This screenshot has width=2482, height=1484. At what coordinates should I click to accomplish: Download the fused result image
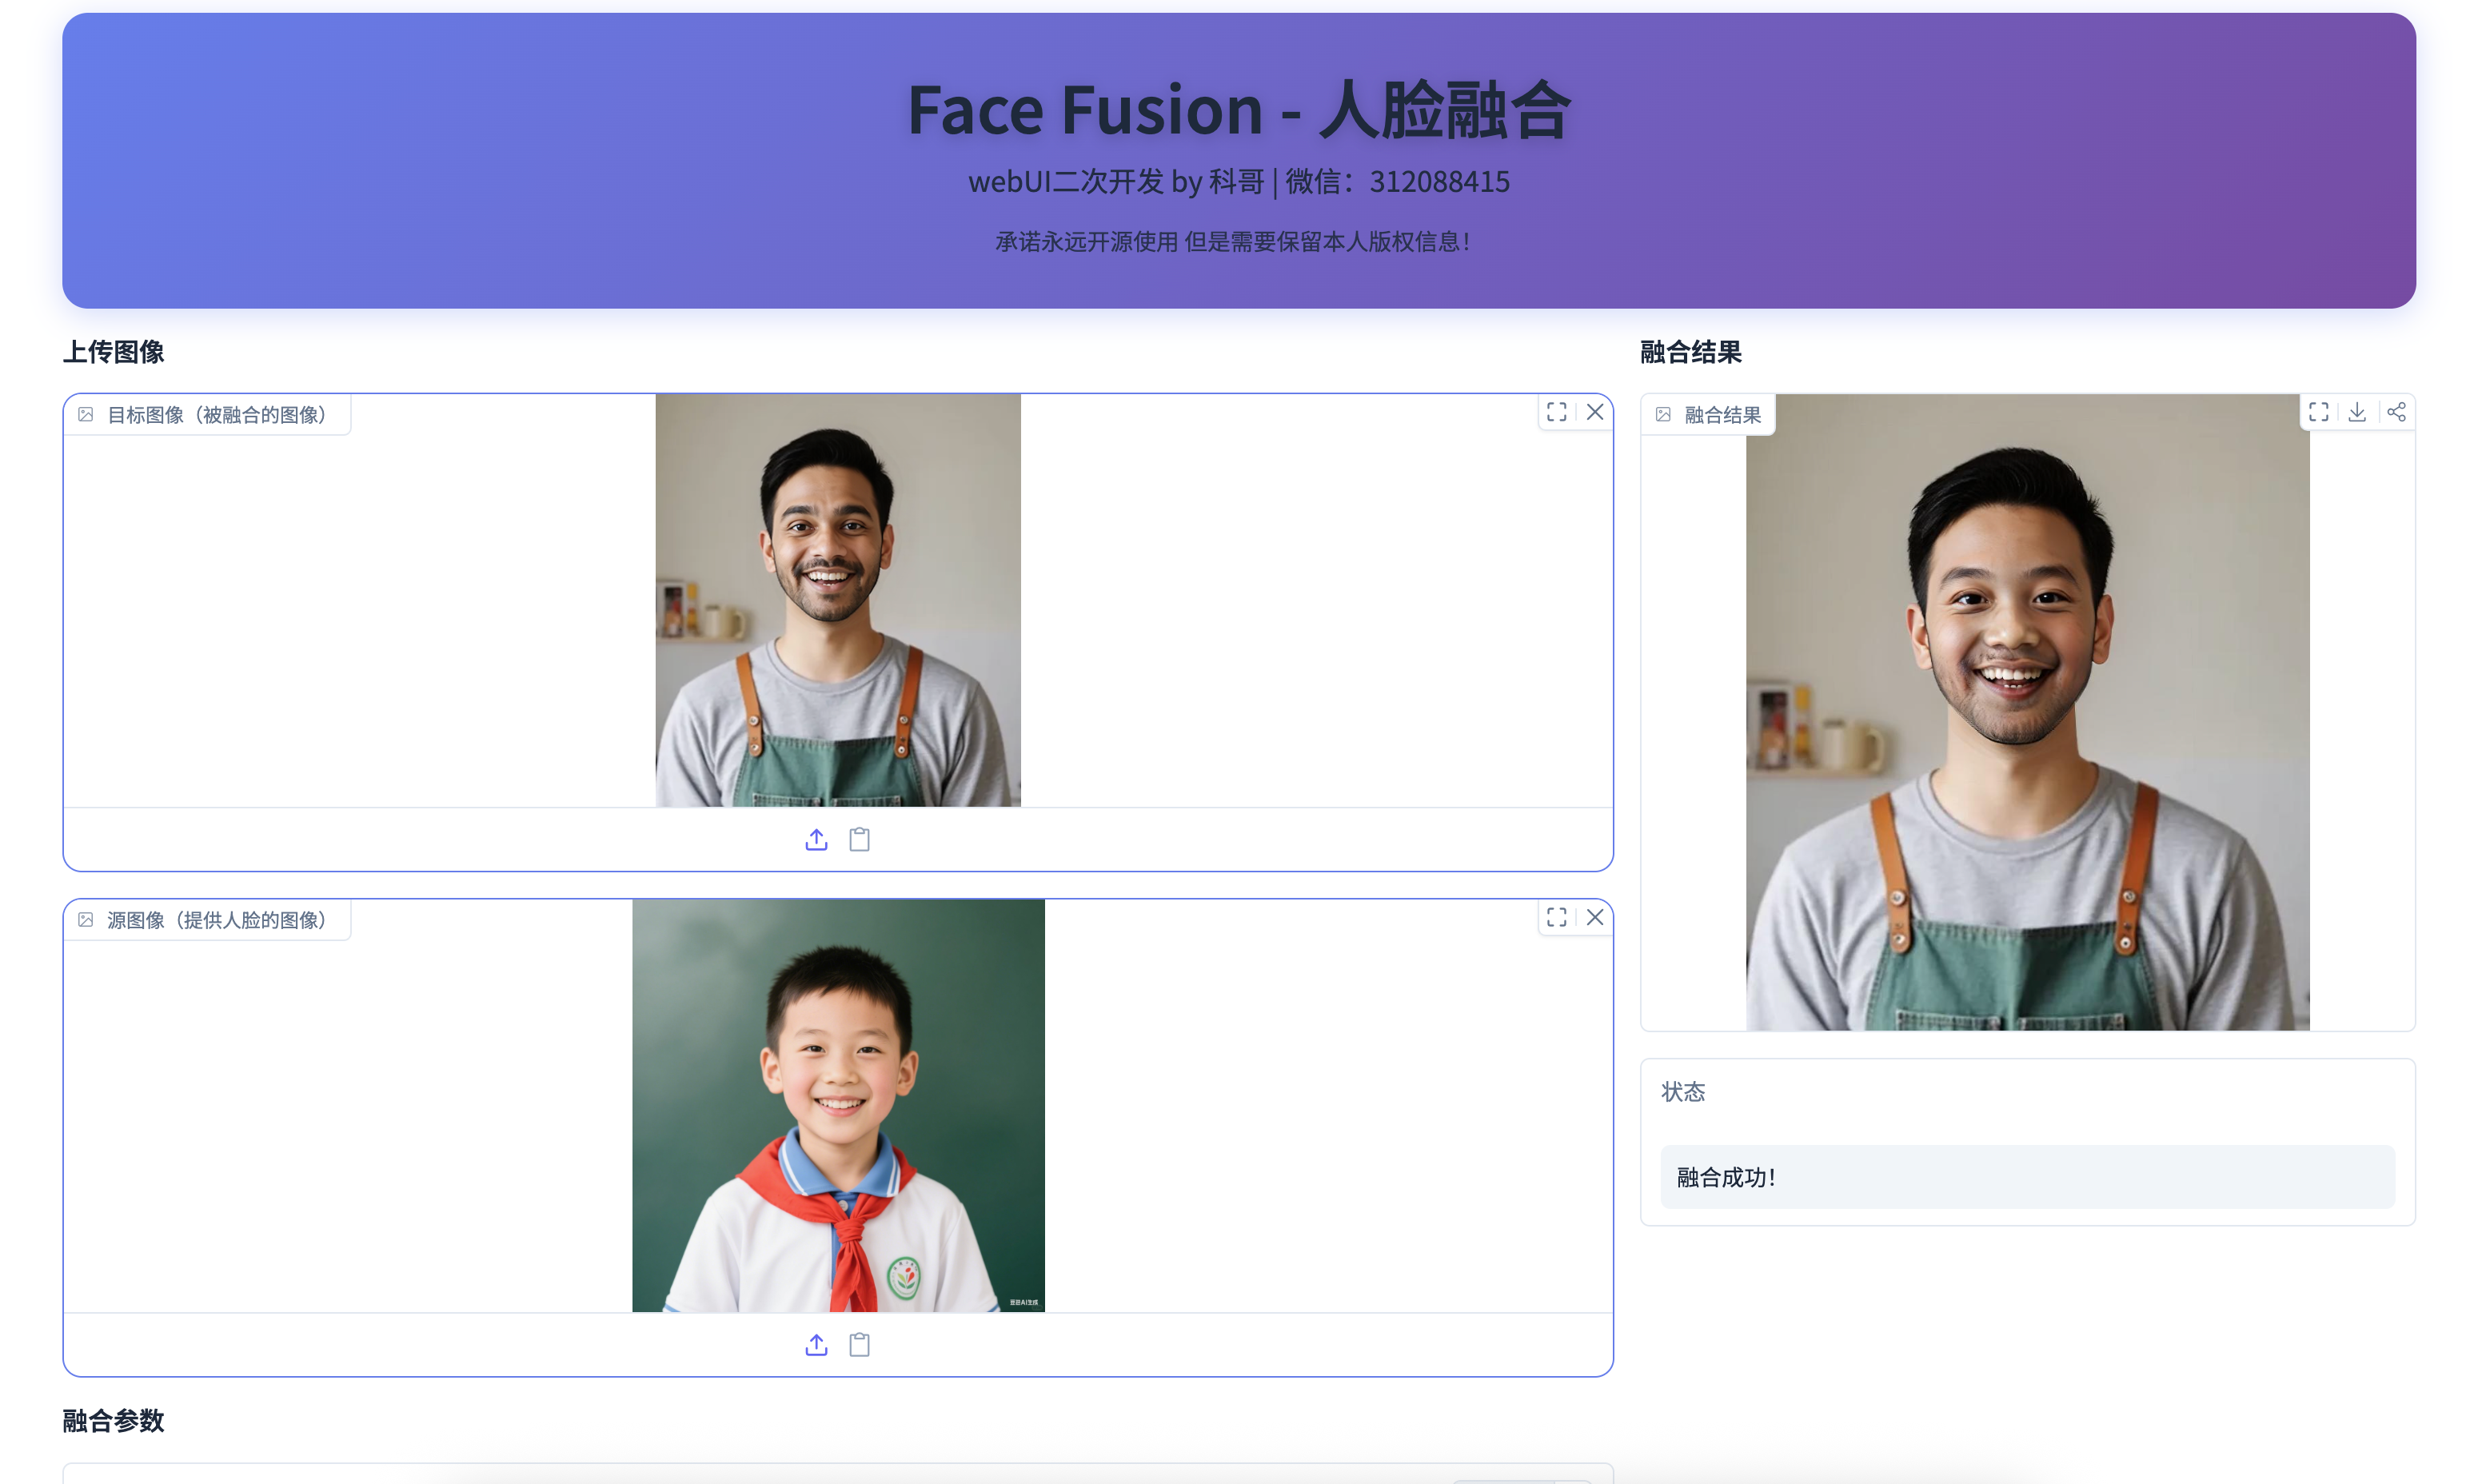2357,411
